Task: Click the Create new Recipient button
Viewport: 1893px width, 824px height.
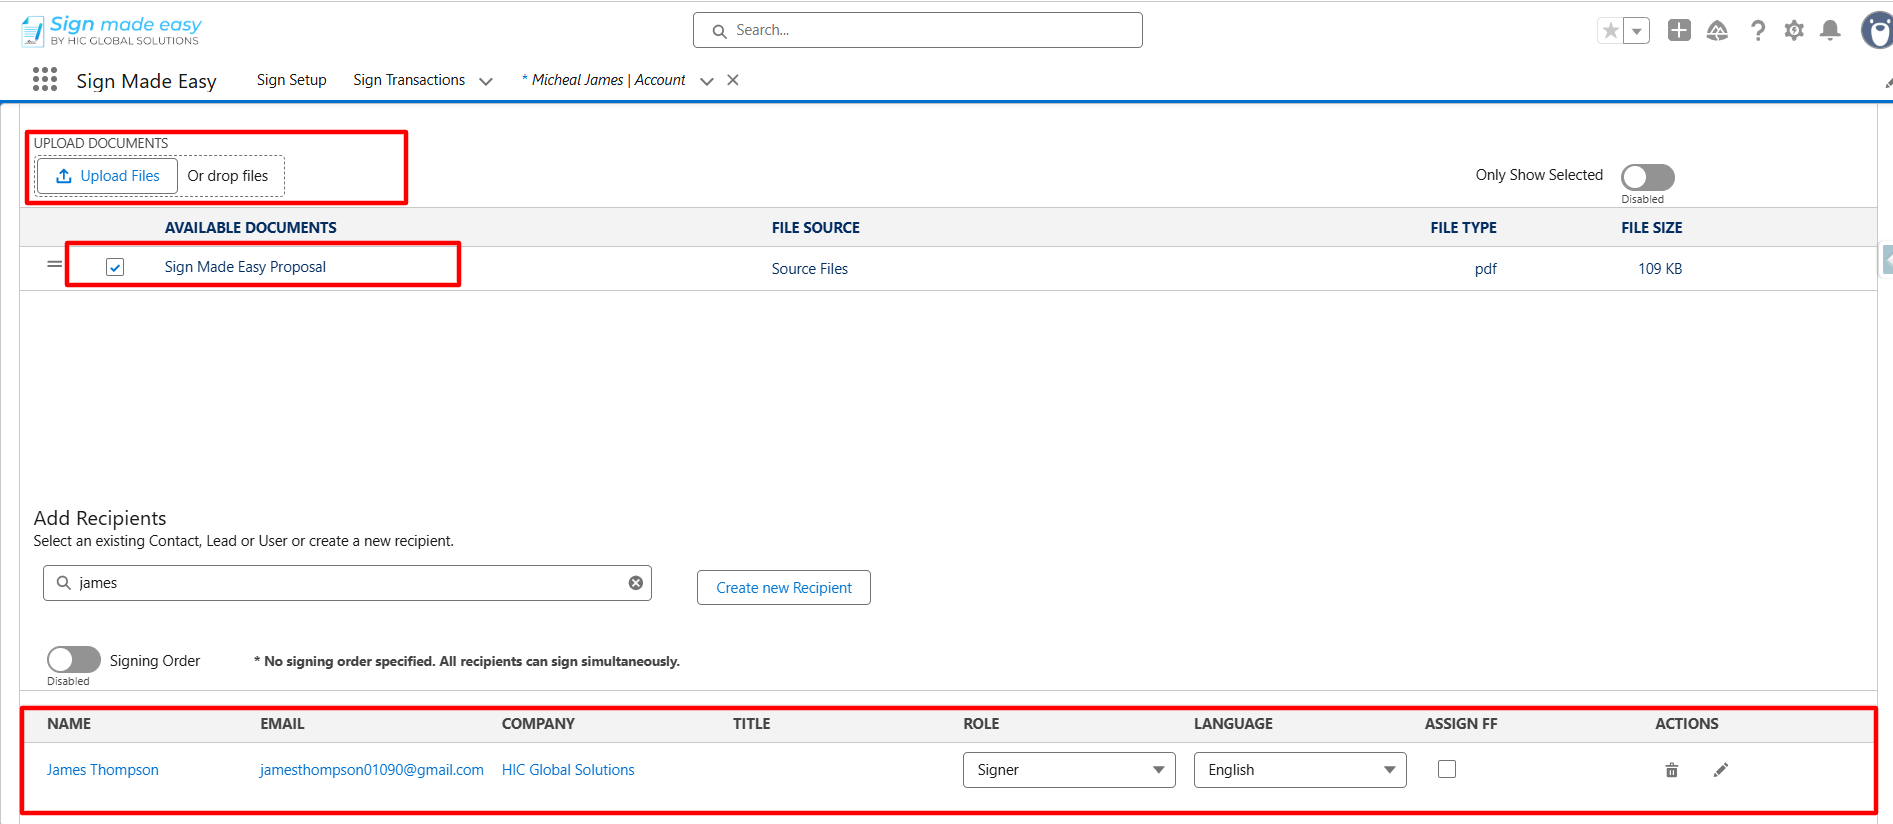Action: (784, 588)
